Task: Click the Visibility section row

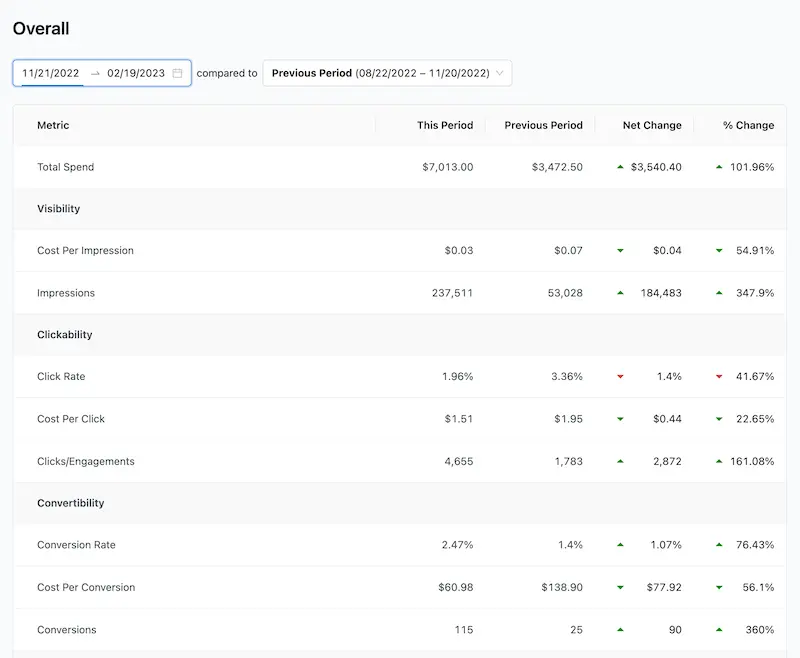Action: [x=399, y=209]
